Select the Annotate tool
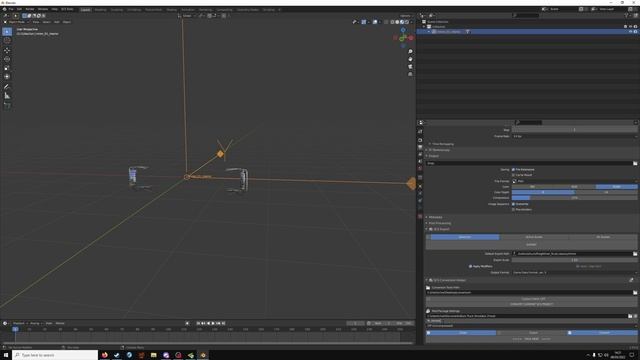The image size is (640, 360). (7, 87)
